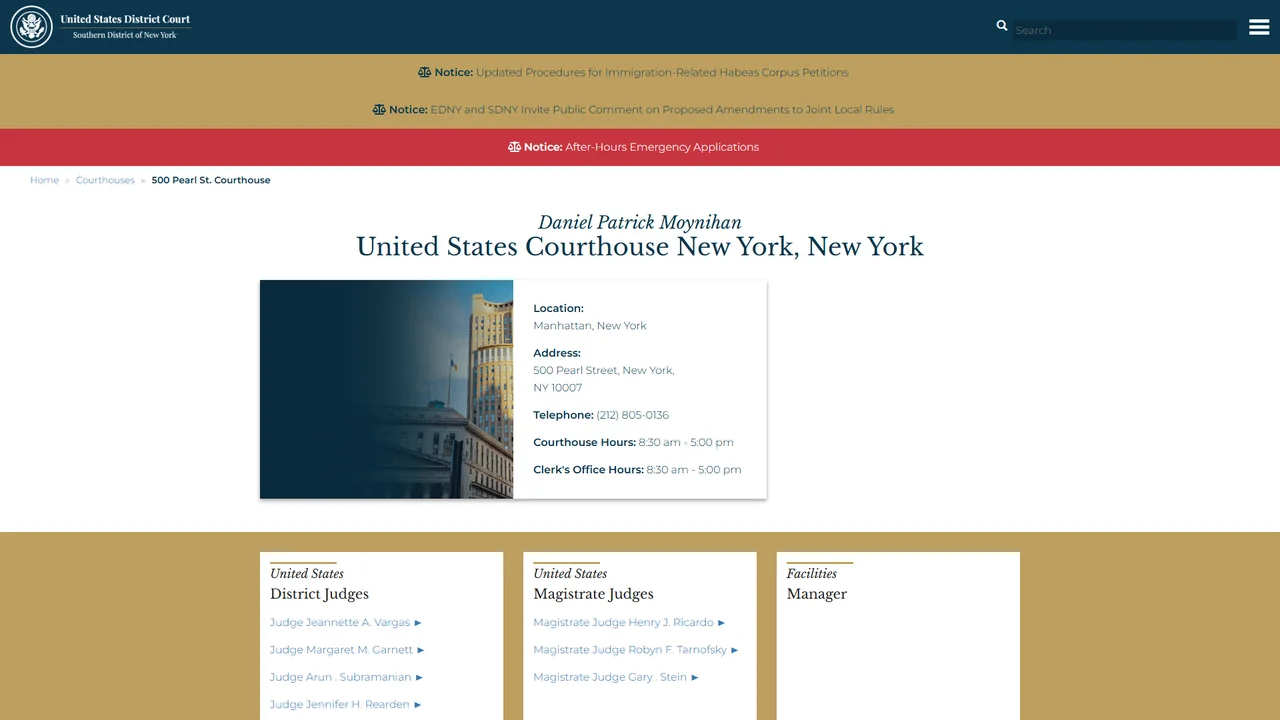This screenshot has width=1280, height=720.
Task: Open Magistrate Judge Robyn F. Tarnofsky page
Action: (636, 649)
